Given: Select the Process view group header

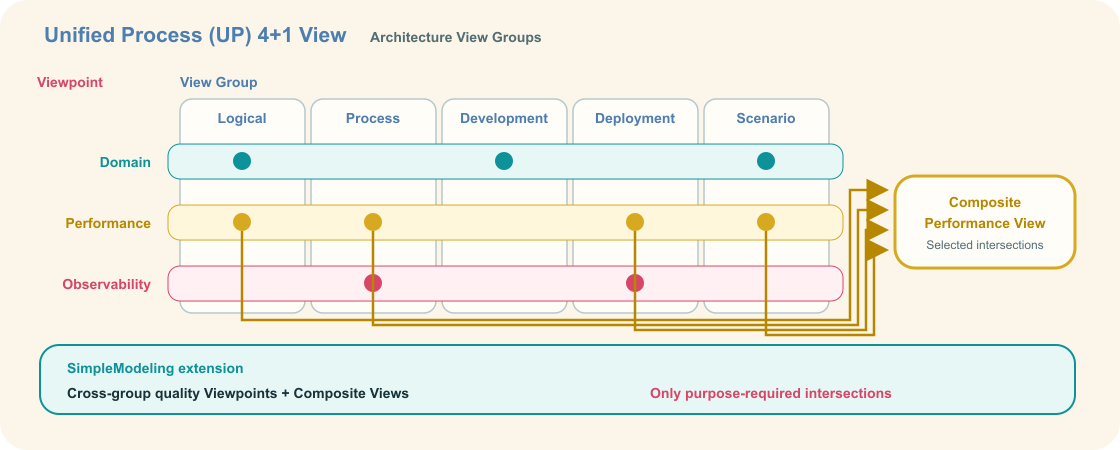Looking at the screenshot, I should [373, 119].
